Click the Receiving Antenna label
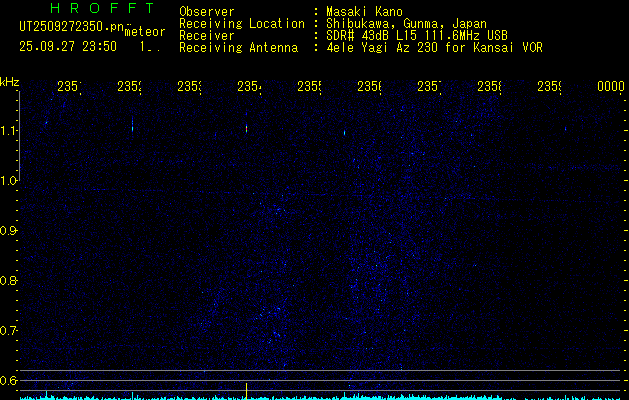The height and width of the screenshot is (400, 629). click(238, 48)
